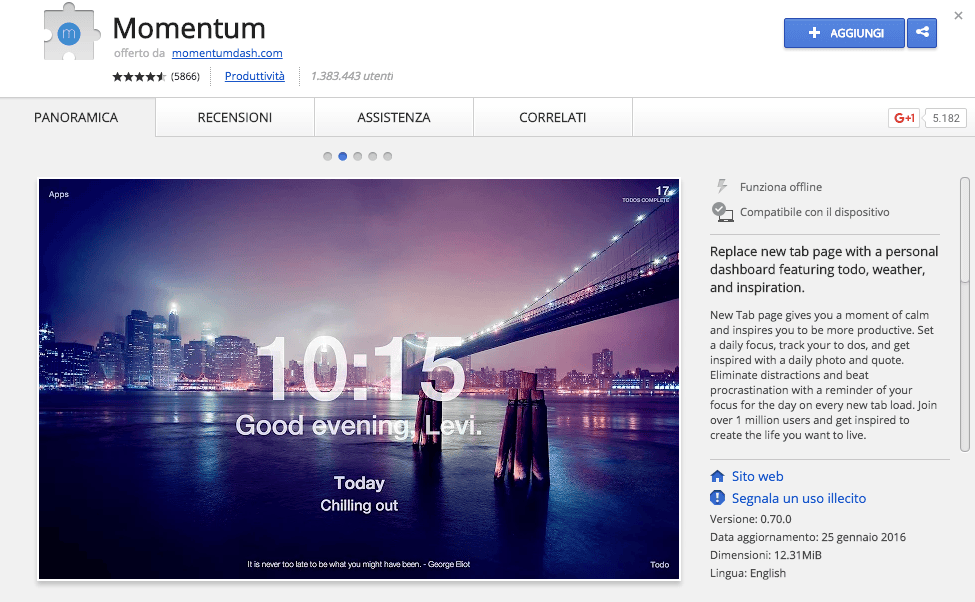Click the G+1 recommendation icon
Viewport: 975px width, 602px height.
[x=903, y=117]
